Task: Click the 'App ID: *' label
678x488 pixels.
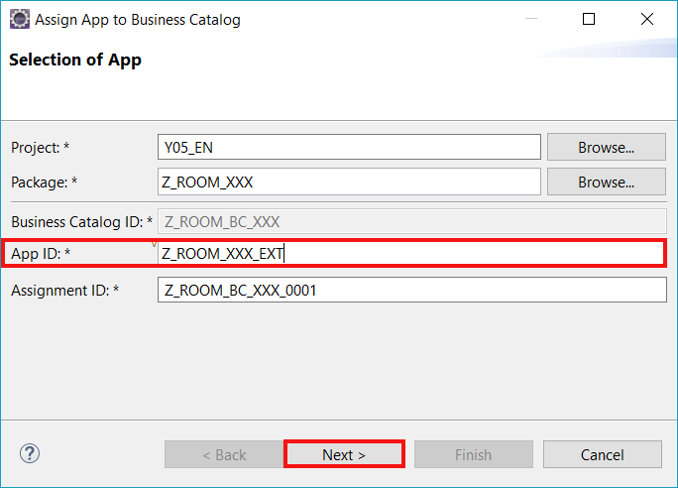Action: [x=41, y=254]
